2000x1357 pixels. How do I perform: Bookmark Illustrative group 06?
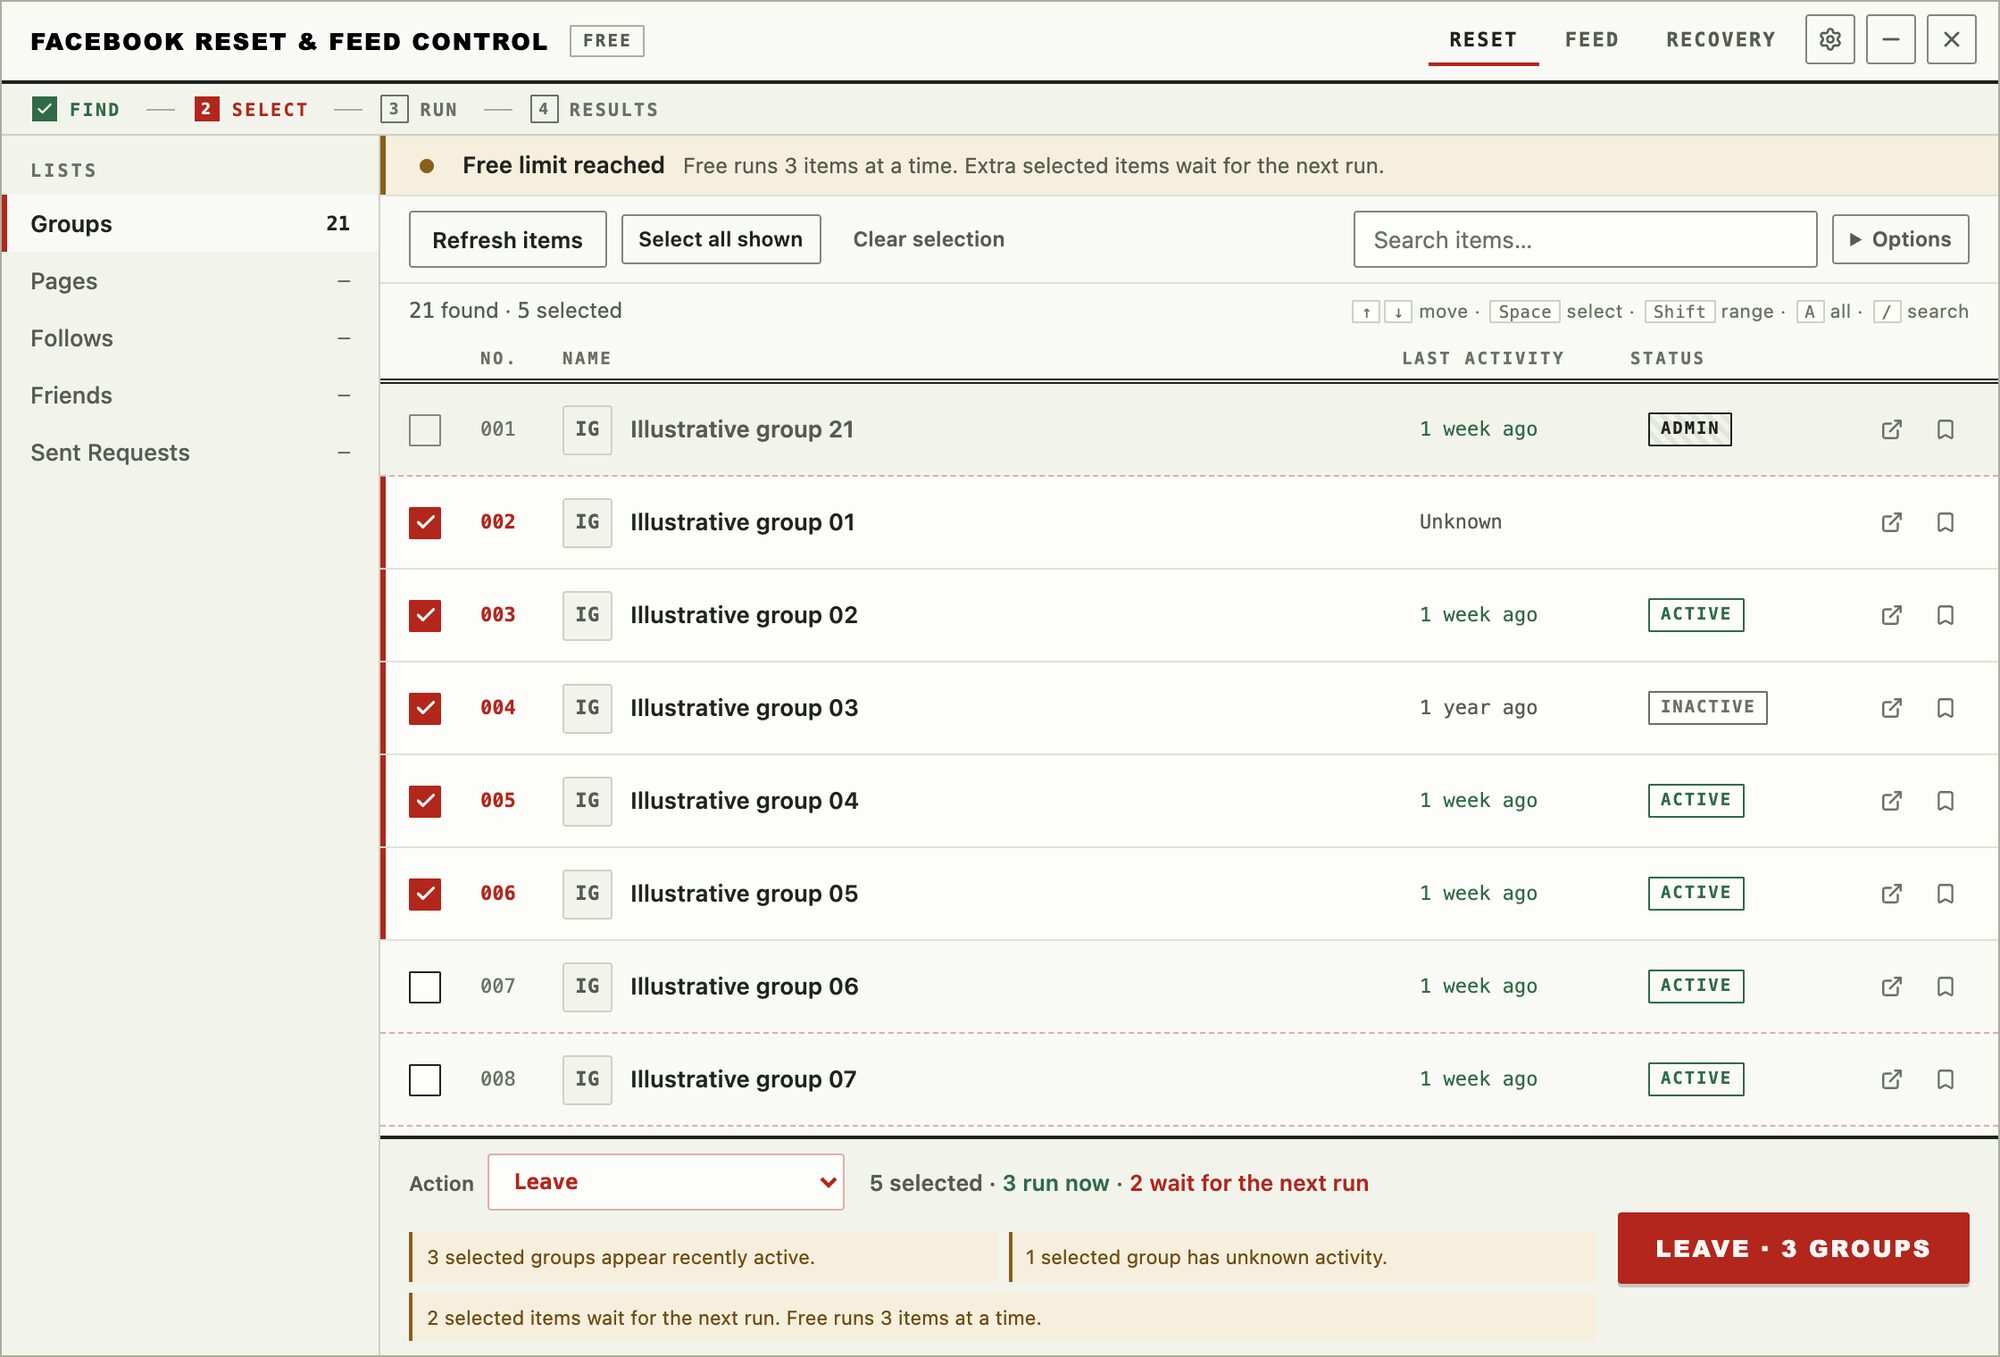pos(1945,987)
